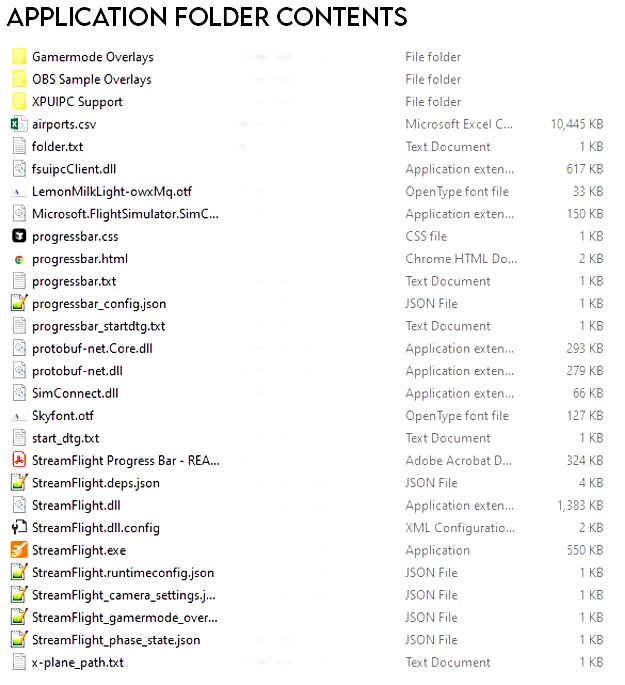Click the DLL icon beside Microsoft.FlightSimulator.SimC...
Image resolution: width=625 pixels, height=685 pixels.
pyautogui.click(x=19, y=214)
